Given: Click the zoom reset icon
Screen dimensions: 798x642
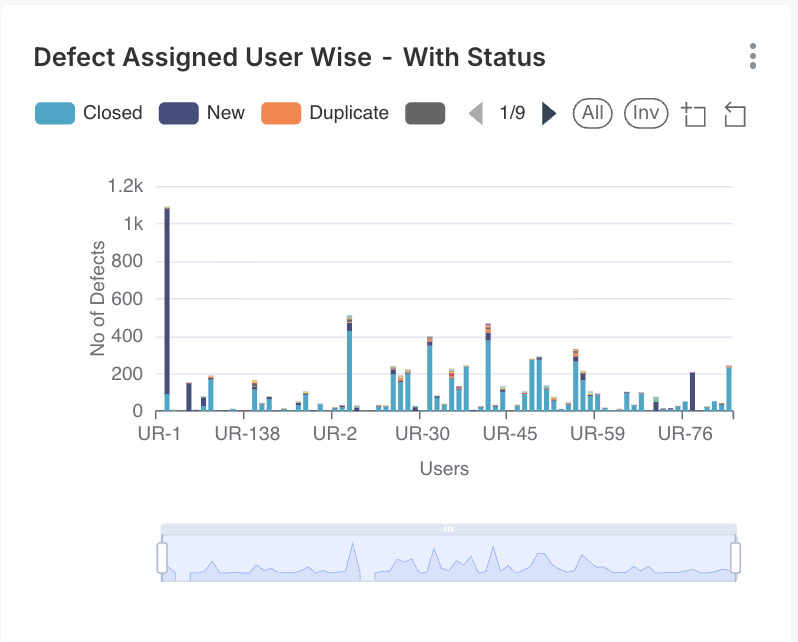Looking at the screenshot, I should (735, 114).
